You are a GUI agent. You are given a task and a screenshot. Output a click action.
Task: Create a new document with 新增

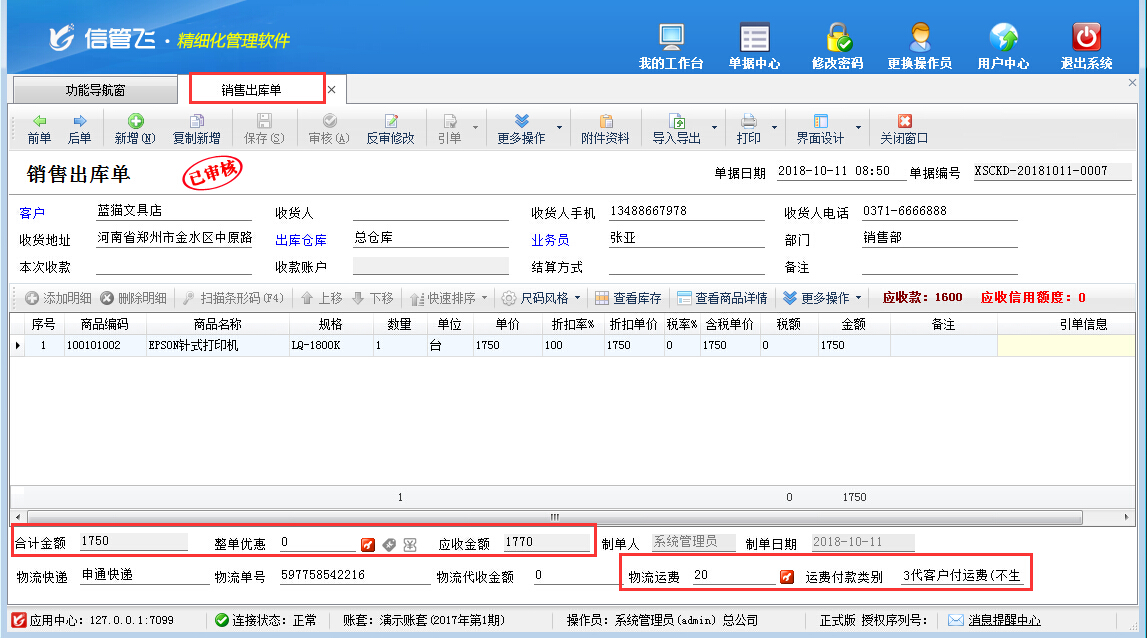click(134, 129)
